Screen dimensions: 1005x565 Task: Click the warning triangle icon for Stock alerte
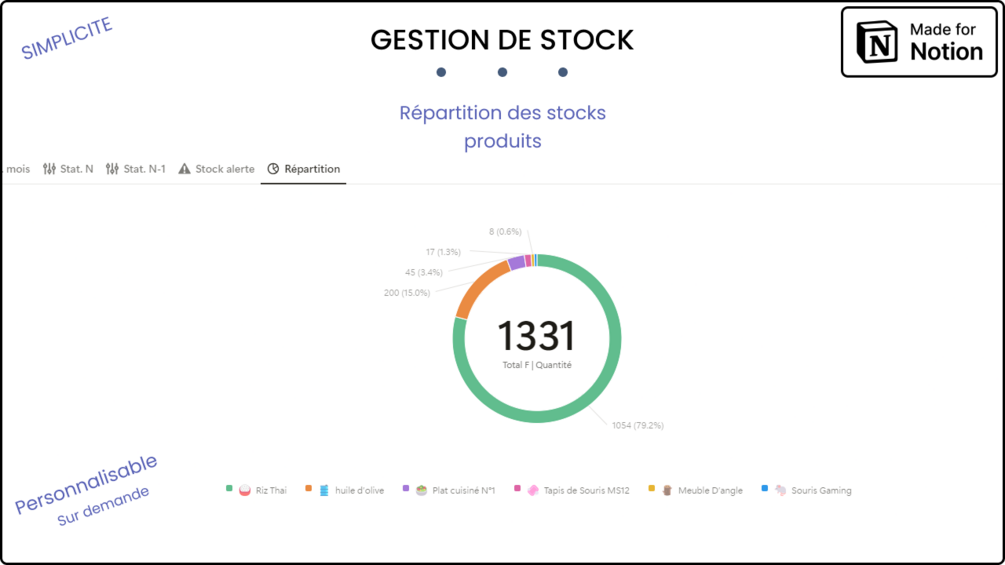(184, 169)
